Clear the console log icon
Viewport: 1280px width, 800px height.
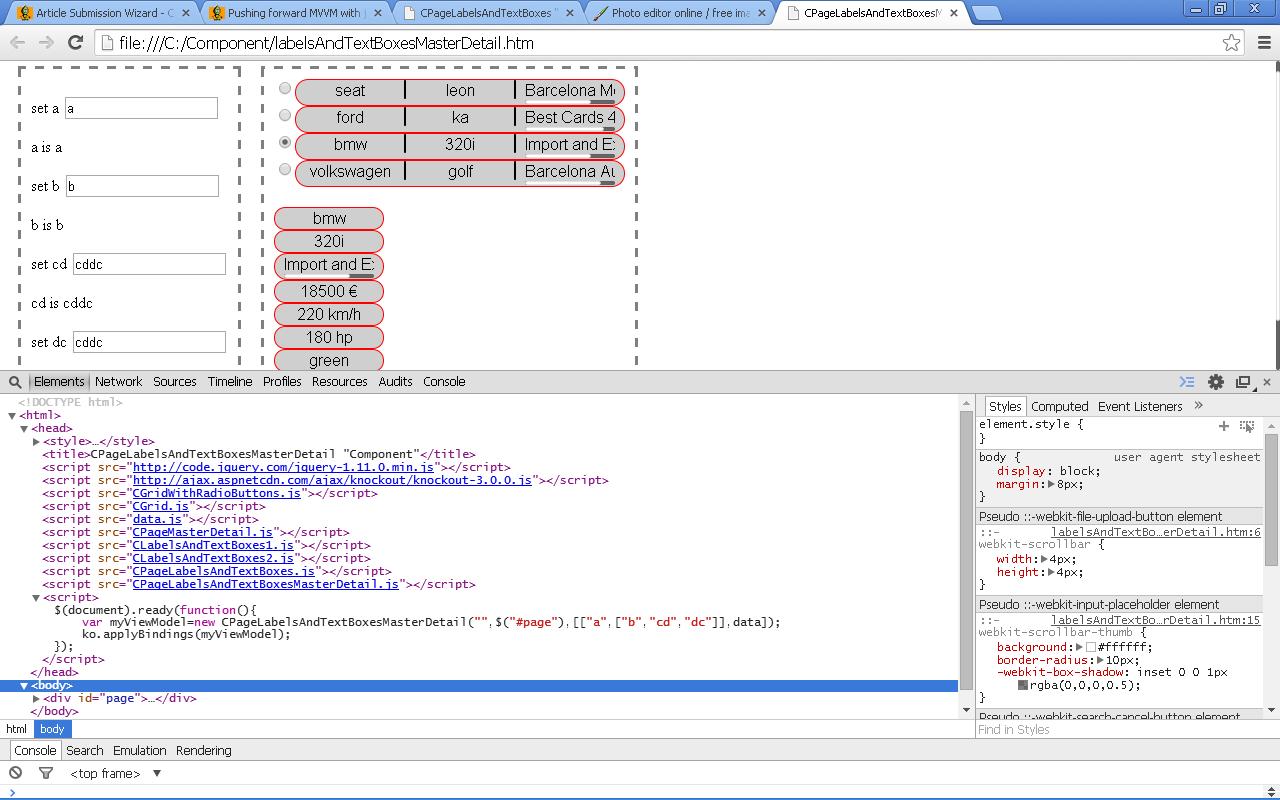pyautogui.click(x=15, y=773)
